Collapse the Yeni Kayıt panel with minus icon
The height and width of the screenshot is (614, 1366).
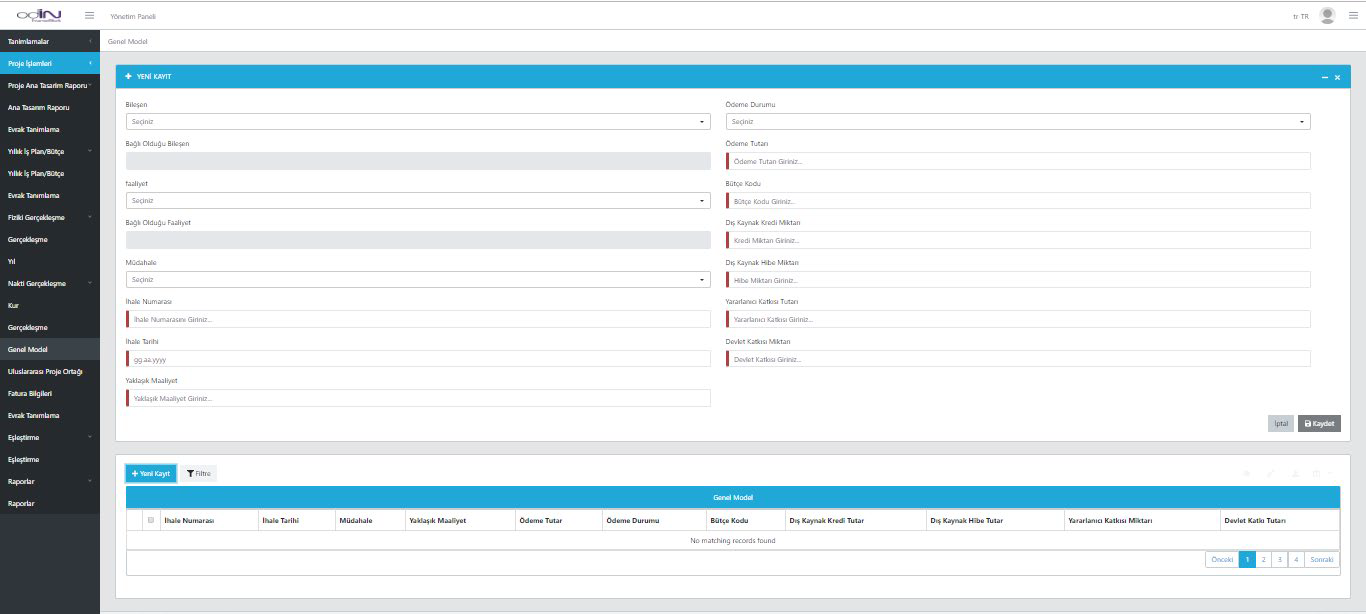tap(1324, 77)
